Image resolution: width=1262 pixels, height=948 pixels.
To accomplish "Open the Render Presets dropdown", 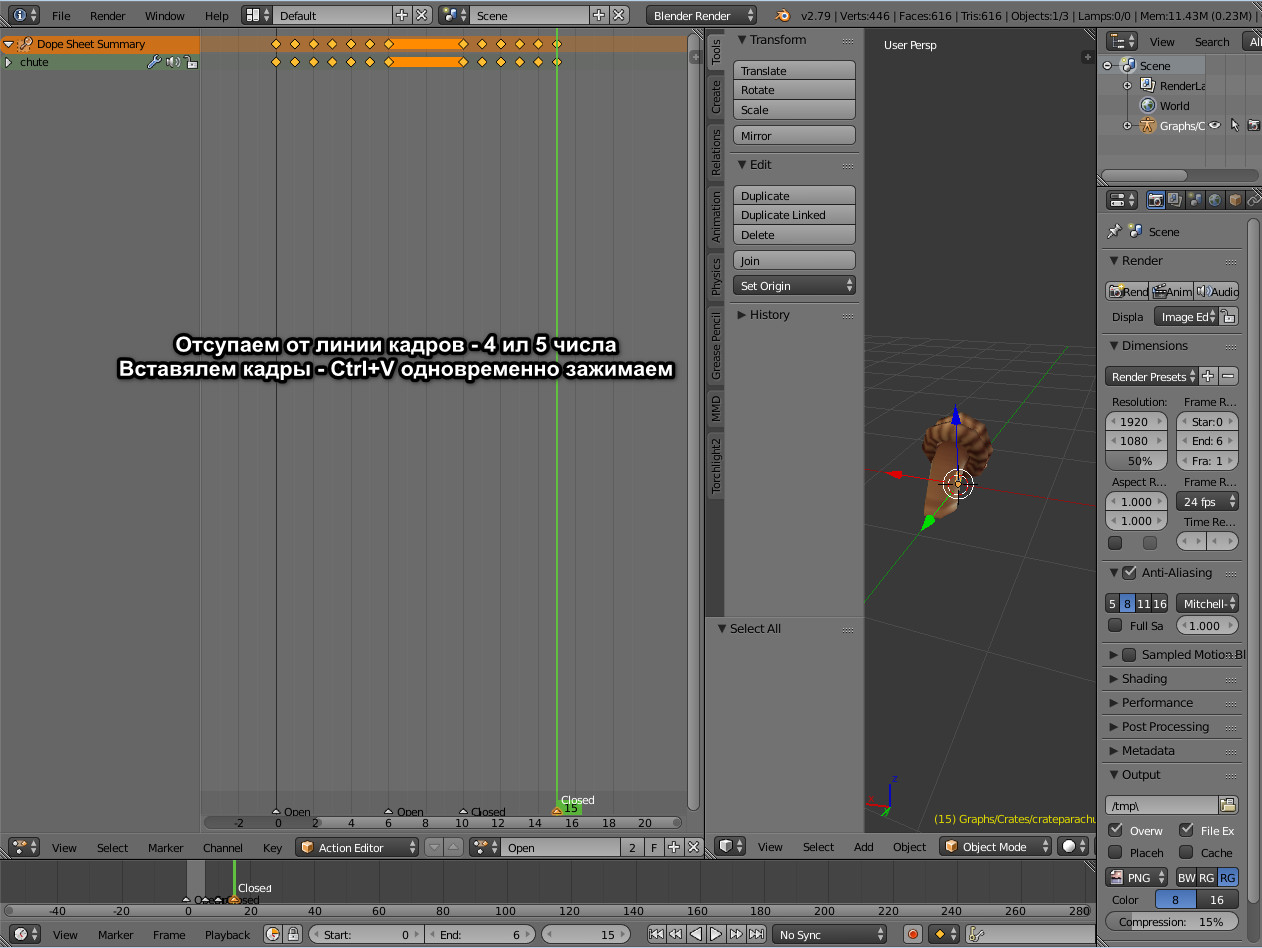I will (1151, 376).
